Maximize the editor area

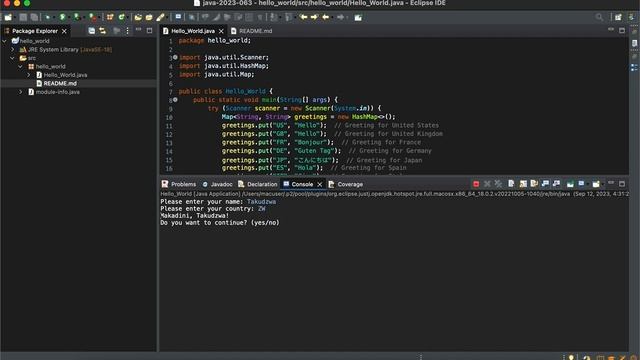tap(622, 31)
